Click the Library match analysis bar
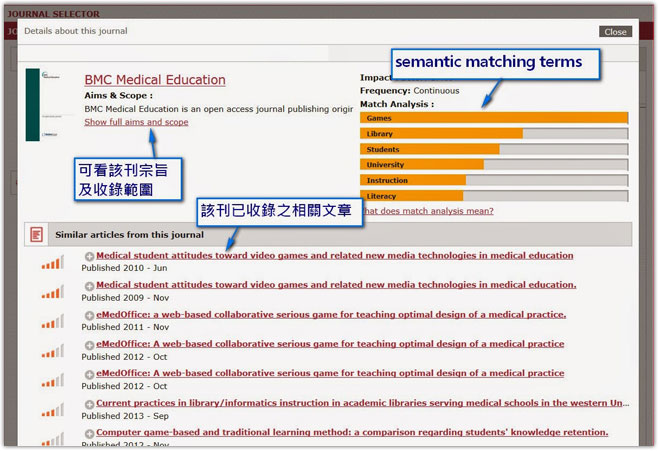 click(494, 134)
